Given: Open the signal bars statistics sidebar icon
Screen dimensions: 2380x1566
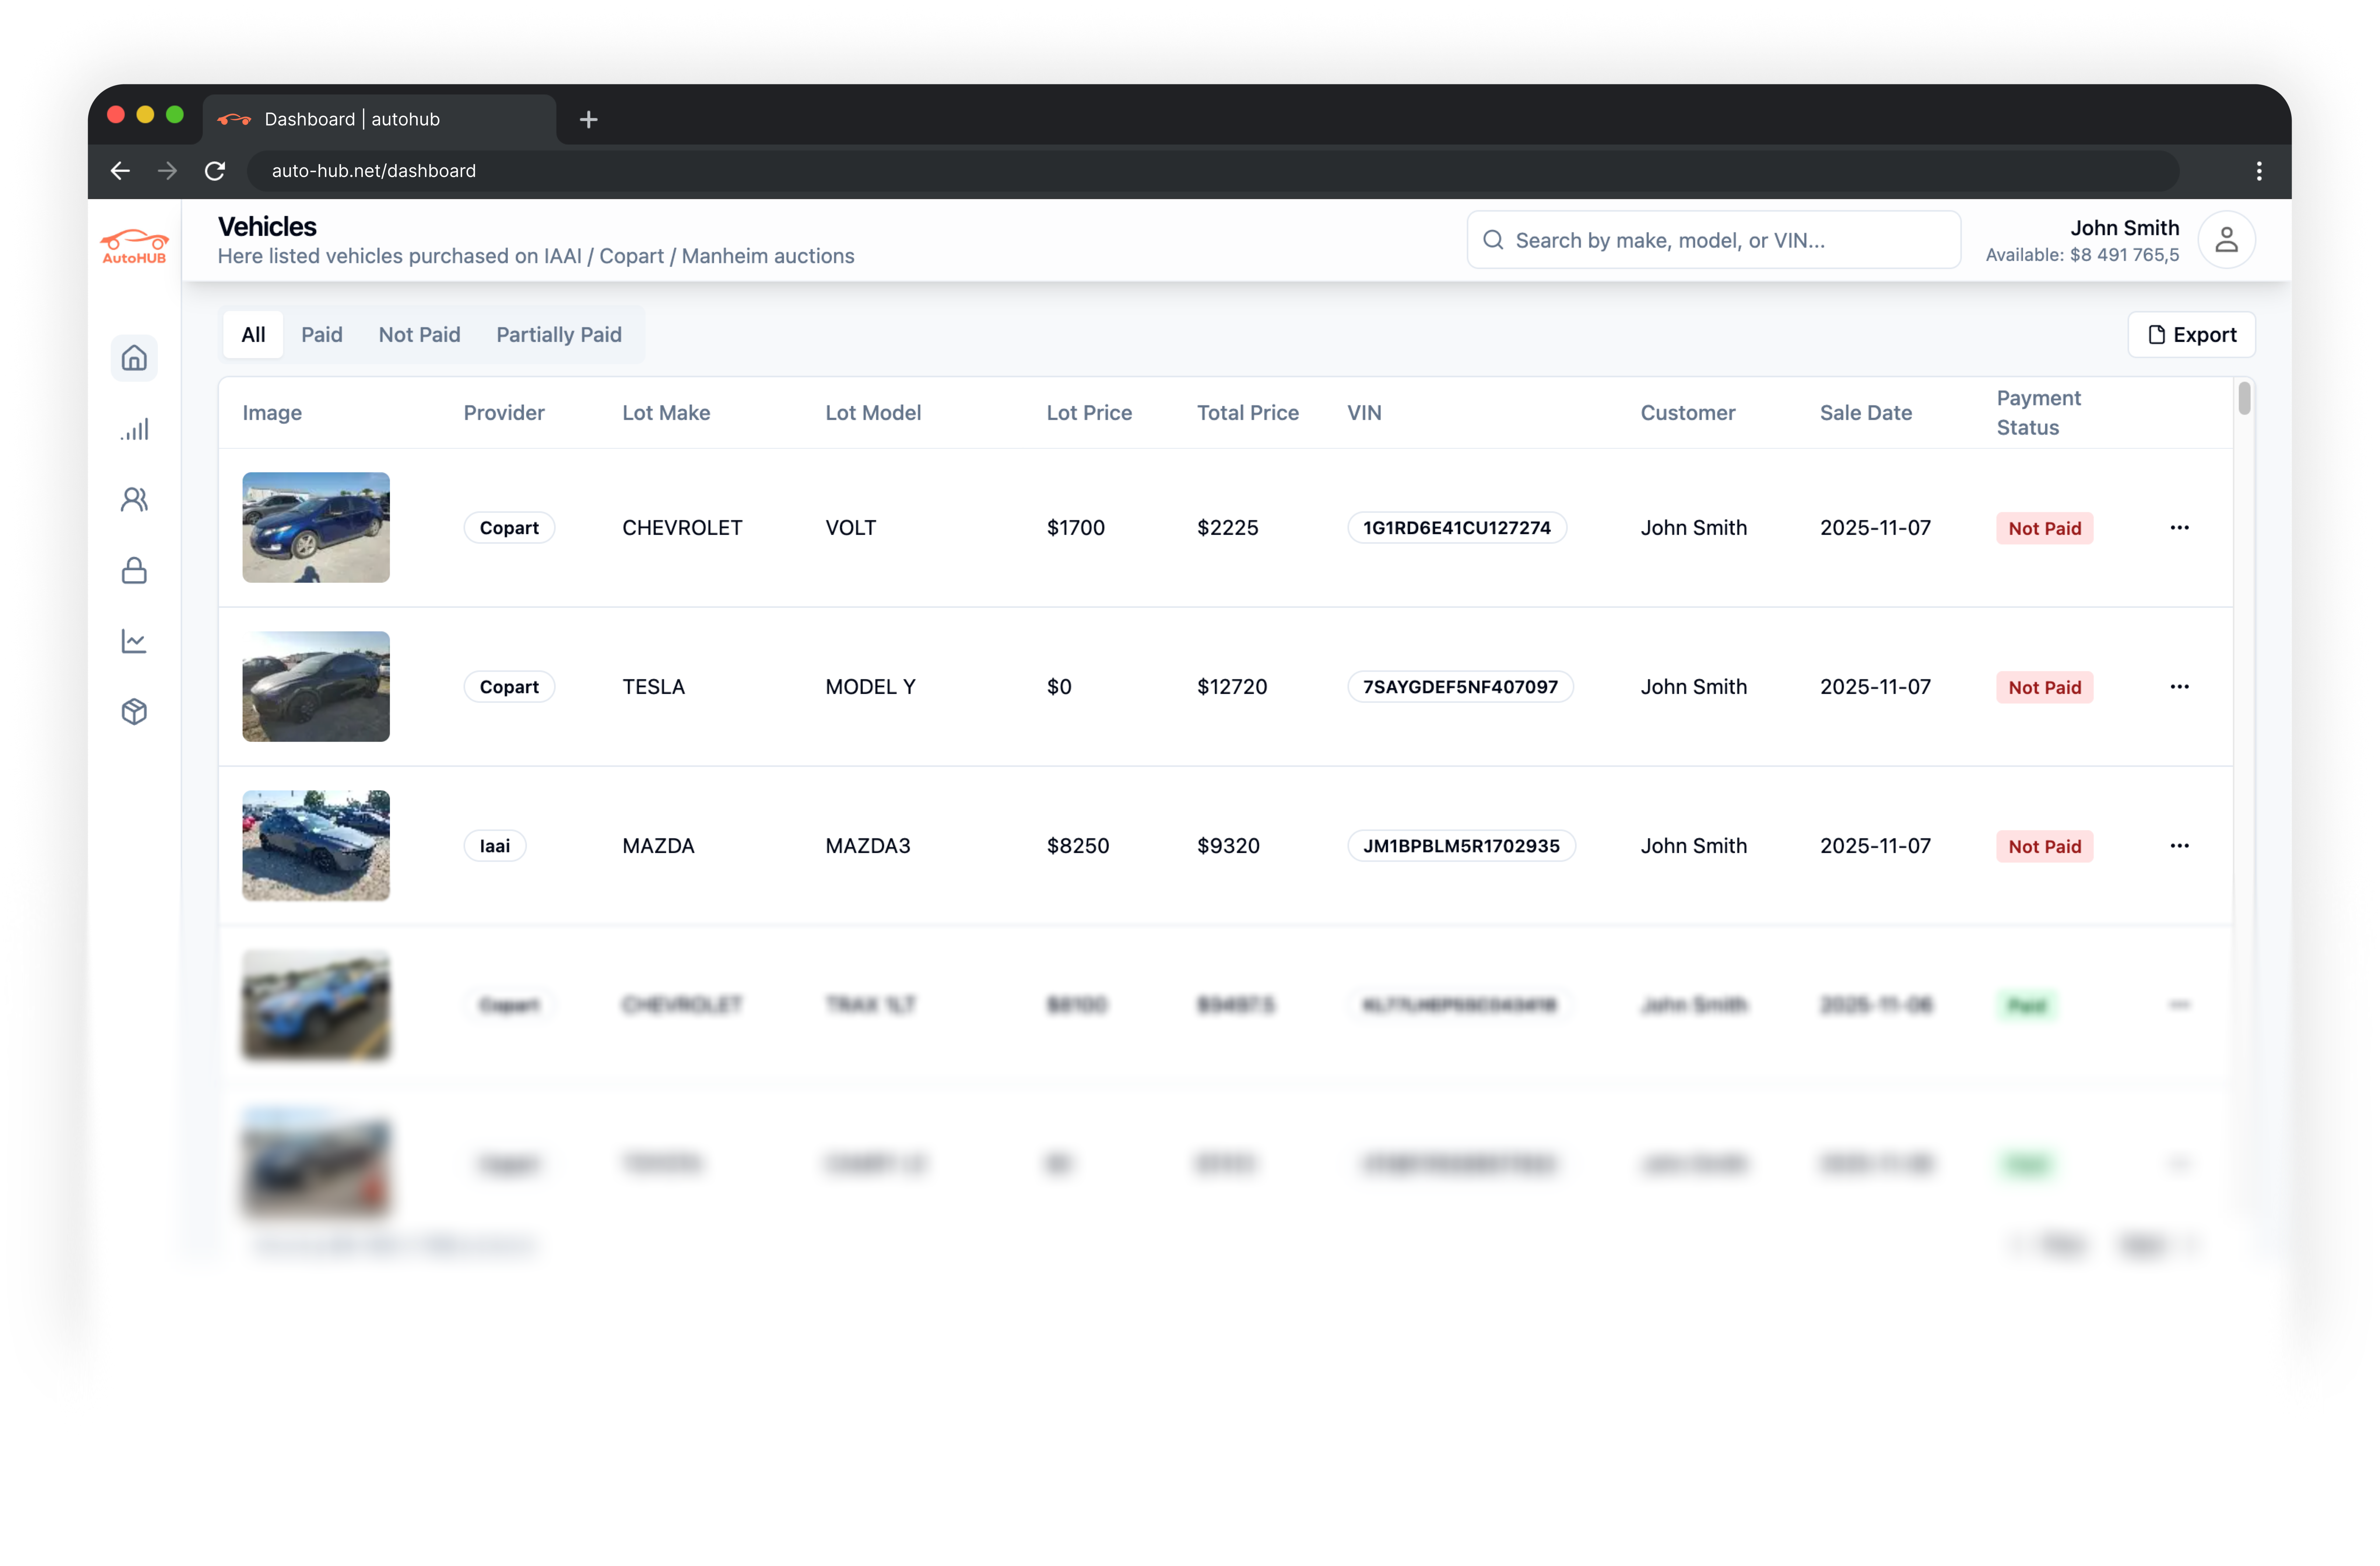Looking at the screenshot, I should [x=134, y=429].
